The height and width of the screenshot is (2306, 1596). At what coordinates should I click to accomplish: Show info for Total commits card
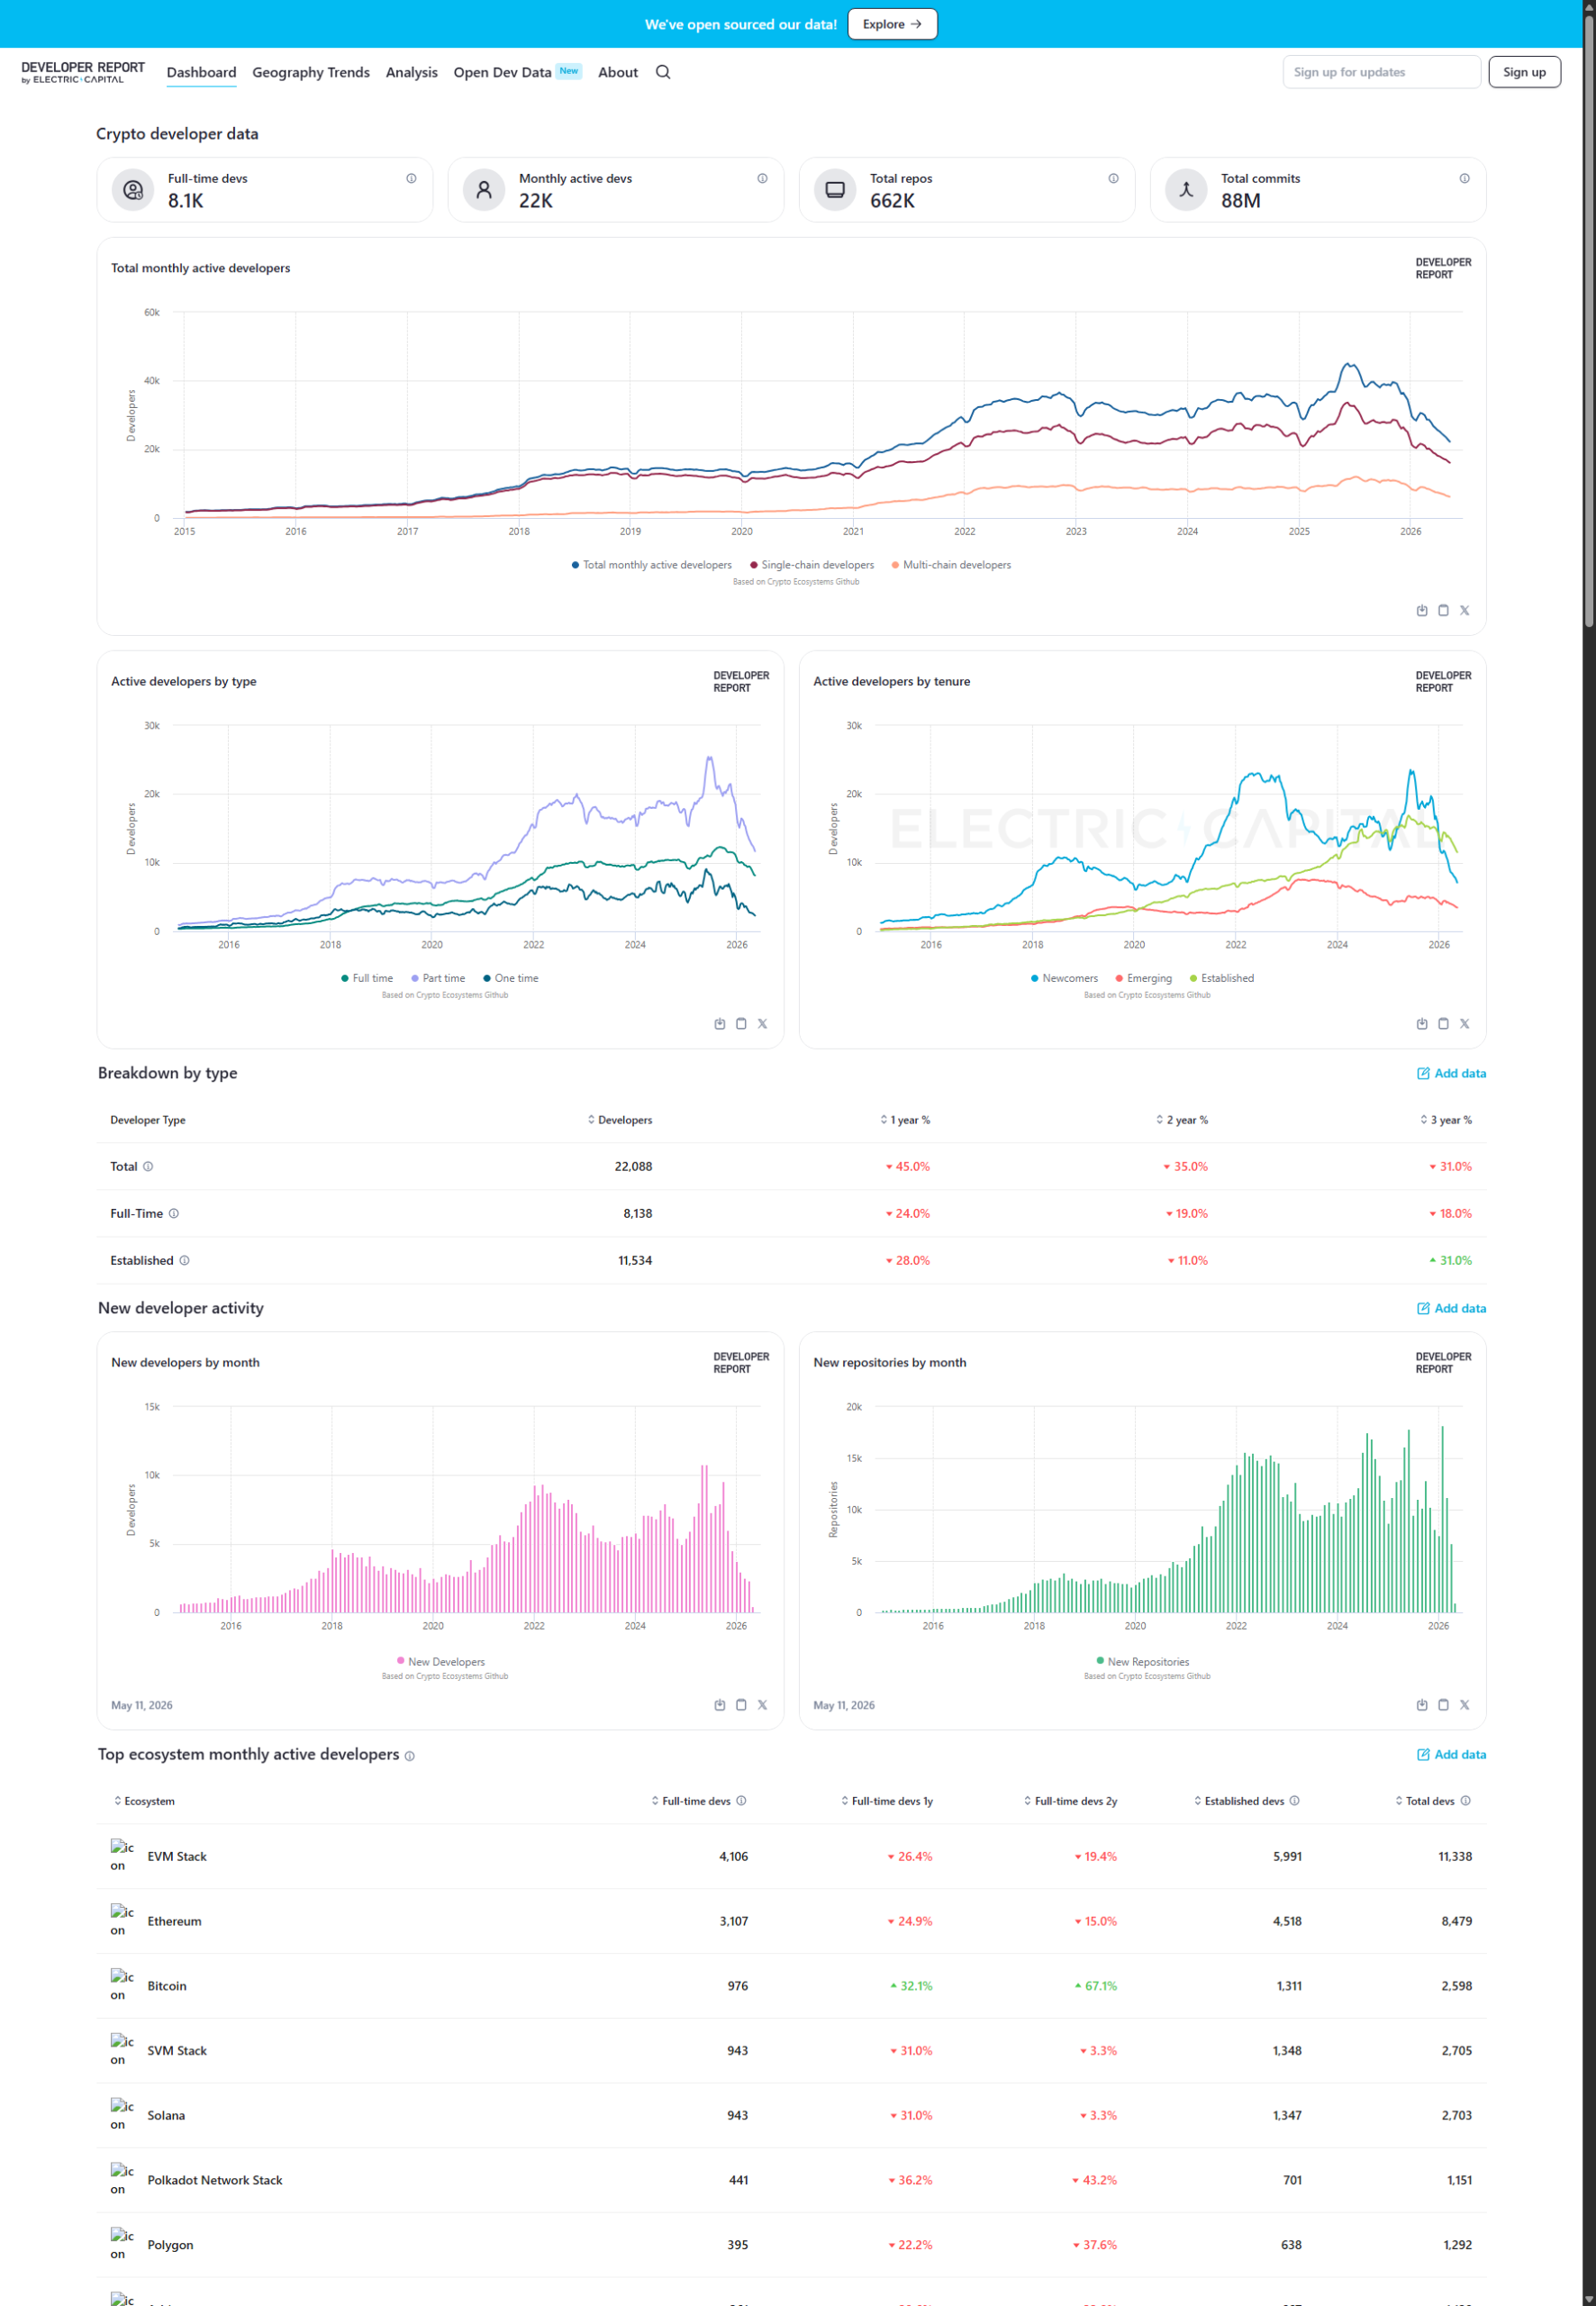tap(1464, 178)
